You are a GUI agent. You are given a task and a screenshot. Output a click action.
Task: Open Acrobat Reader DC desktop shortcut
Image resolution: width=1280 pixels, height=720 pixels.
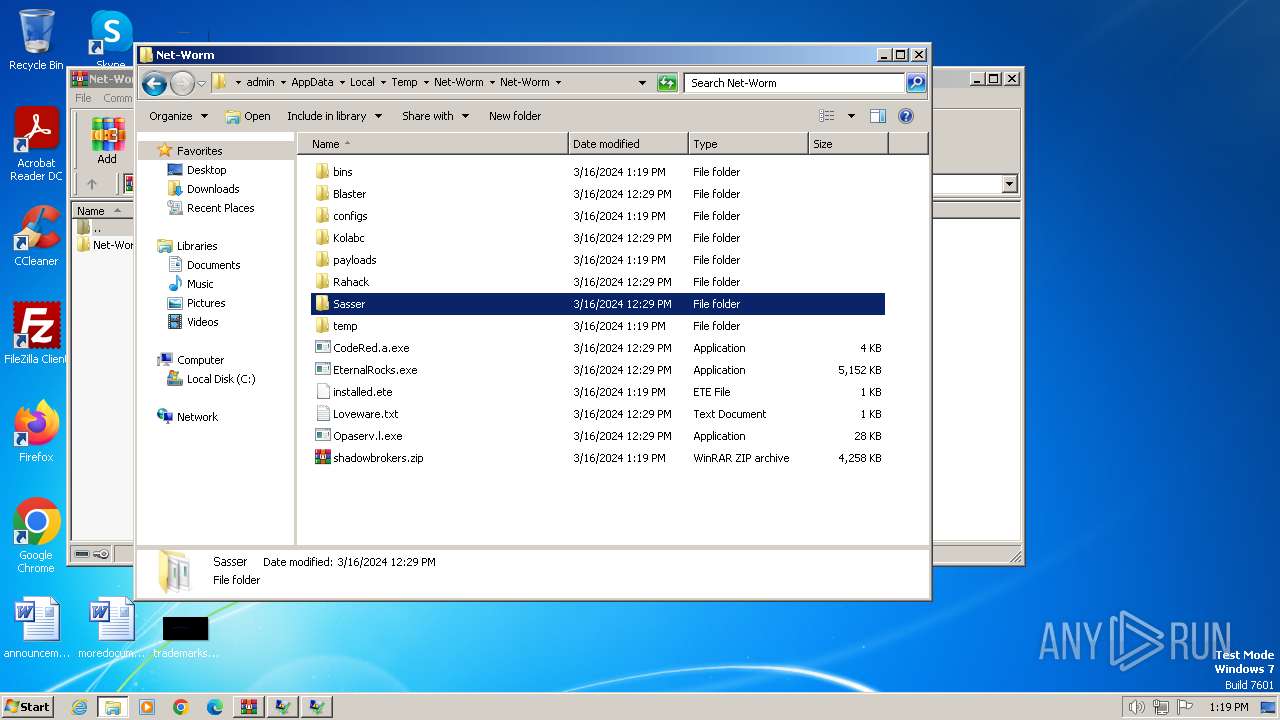(36, 145)
